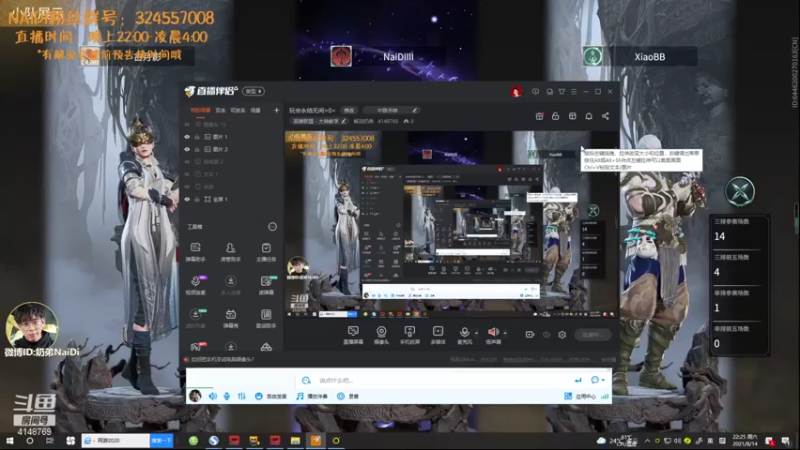Click 录音 in chat toolbar

(x=348, y=396)
